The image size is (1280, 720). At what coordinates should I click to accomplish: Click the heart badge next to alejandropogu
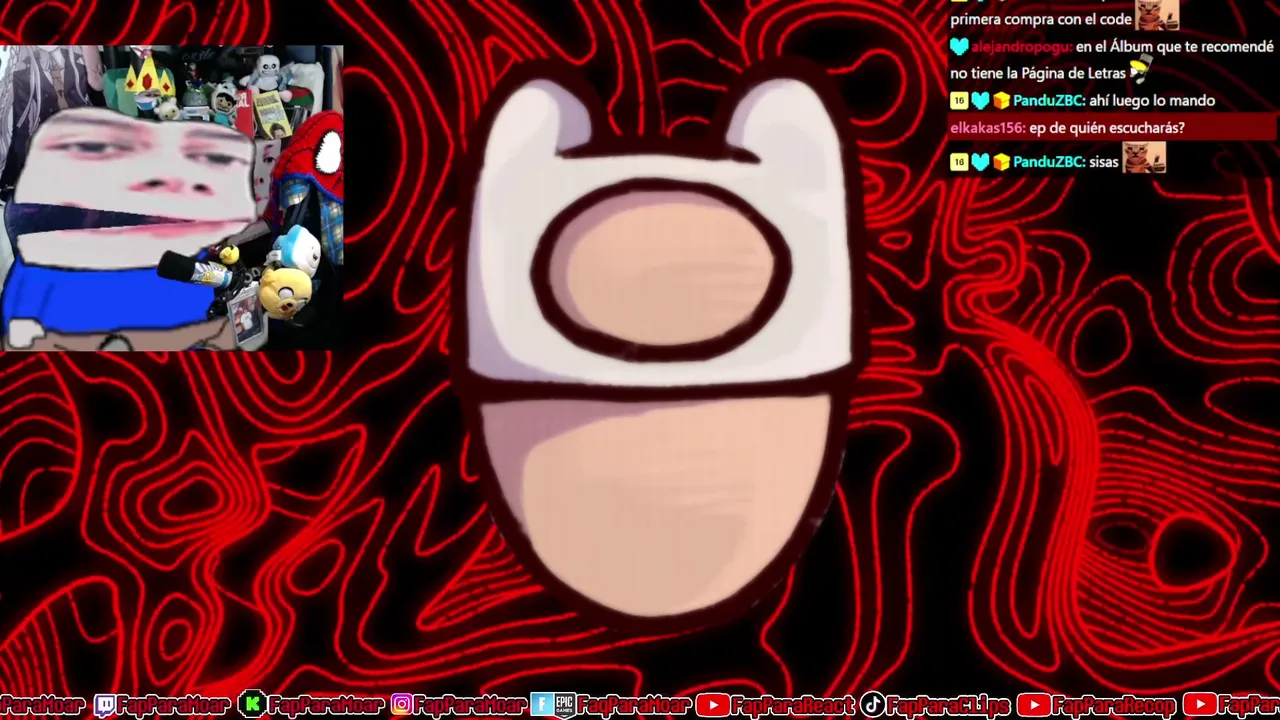pos(959,46)
